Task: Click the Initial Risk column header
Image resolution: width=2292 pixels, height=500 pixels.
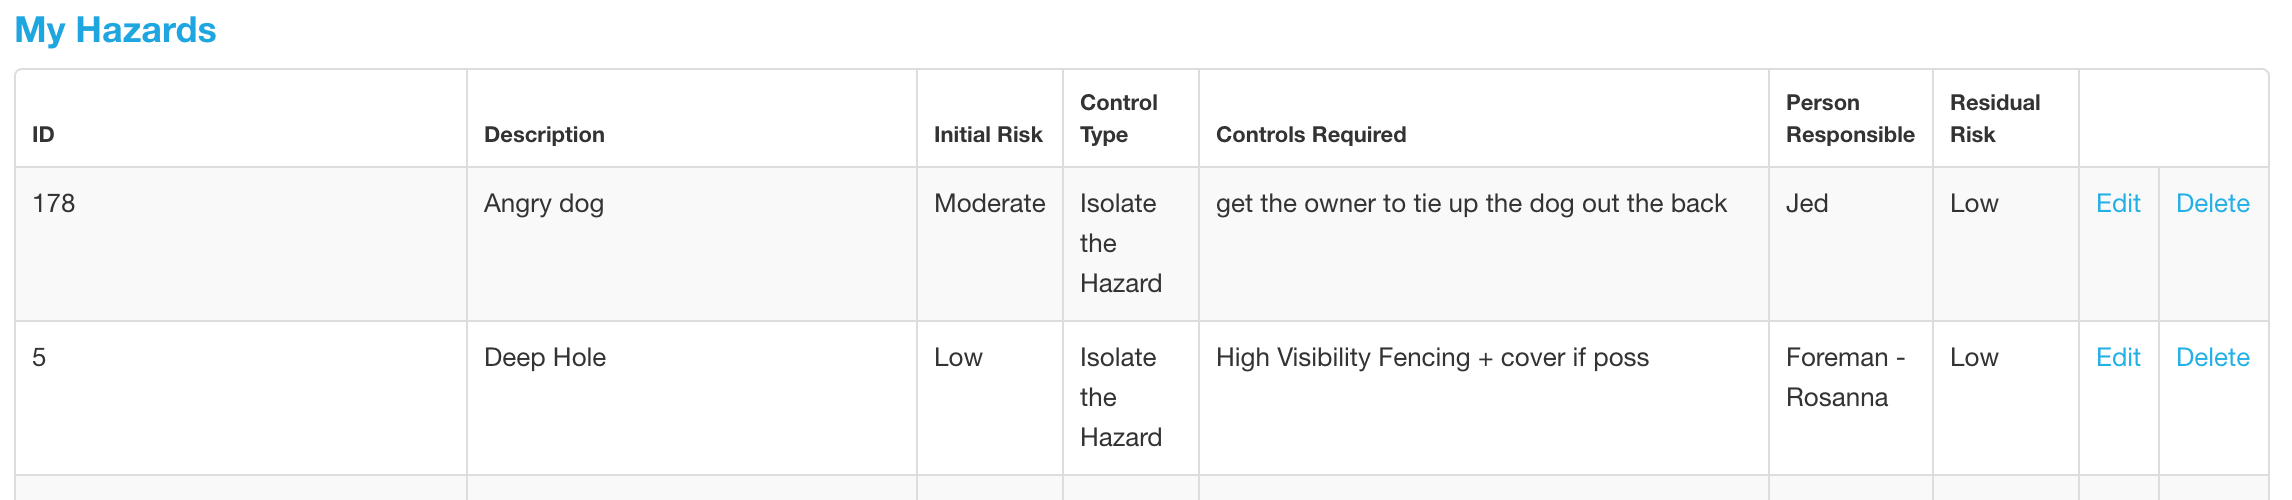Action: [988, 135]
